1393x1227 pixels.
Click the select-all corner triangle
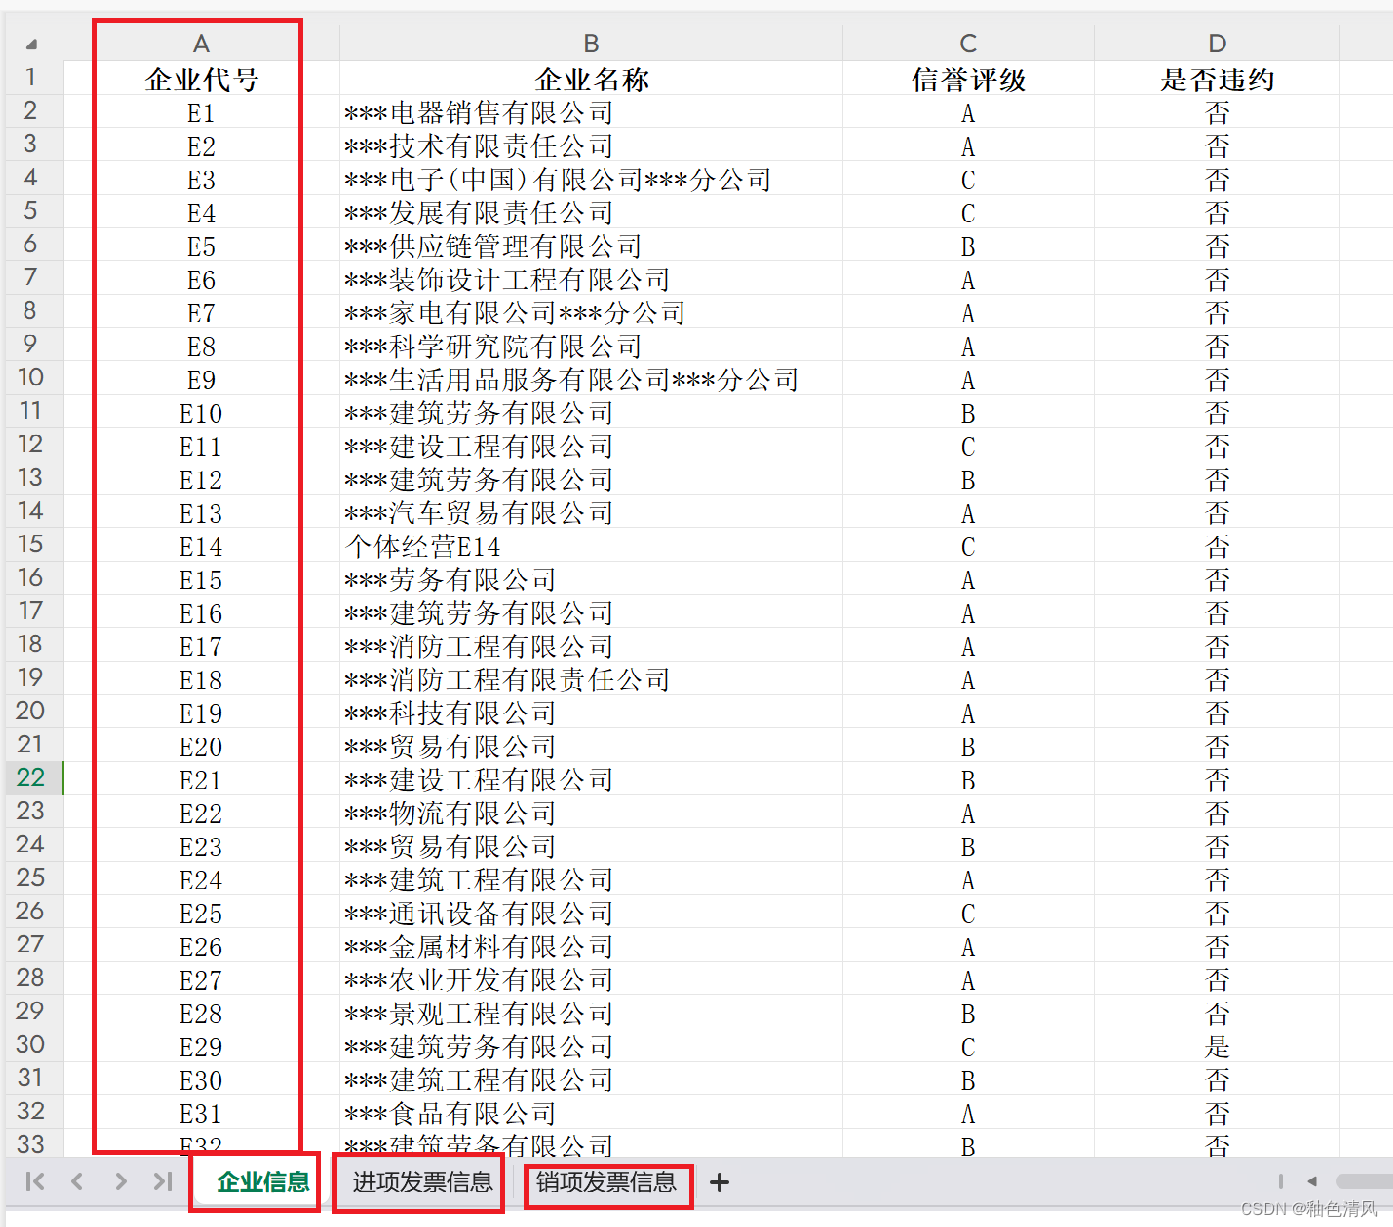[x=31, y=43]
